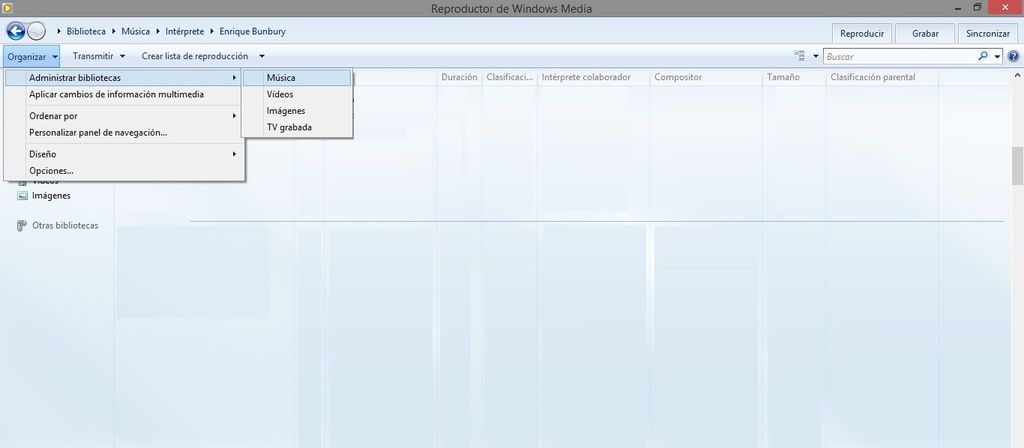This screenshot has width=1024, height=448.
Task: Choose TV grabada from the submenu
Action: point(289,127)
